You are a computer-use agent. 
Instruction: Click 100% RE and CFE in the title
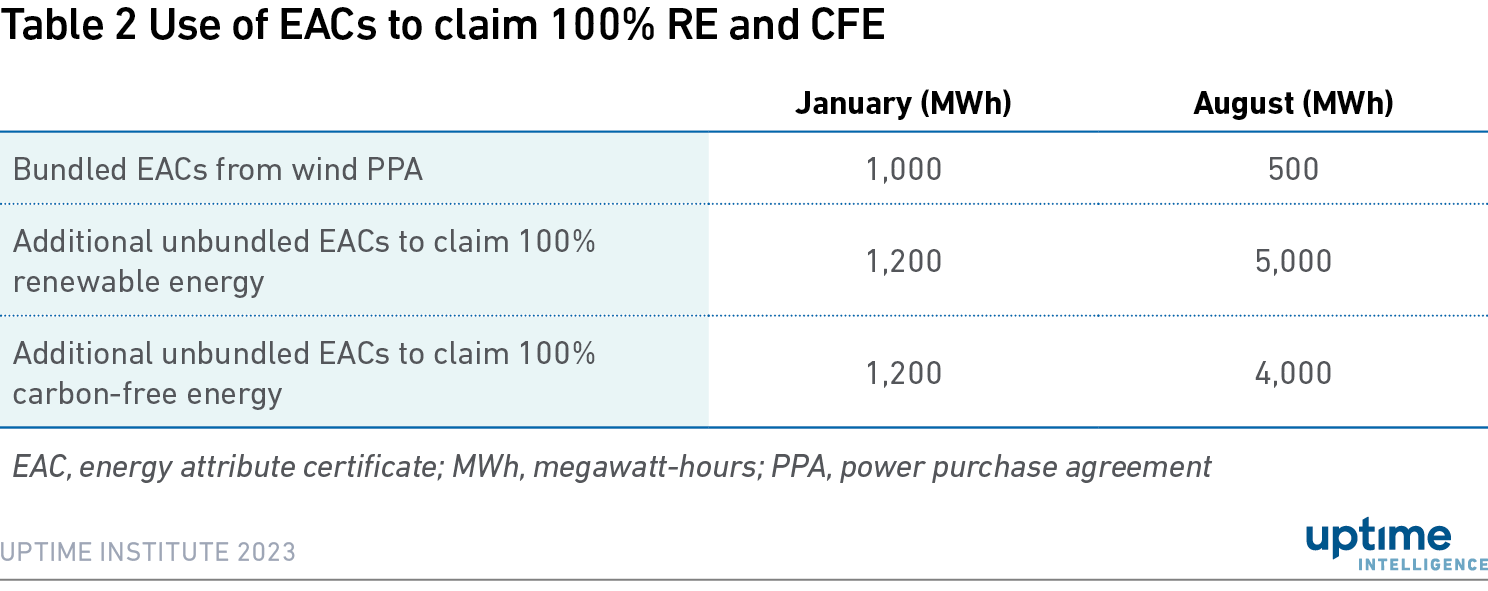(x=734, y=26)
